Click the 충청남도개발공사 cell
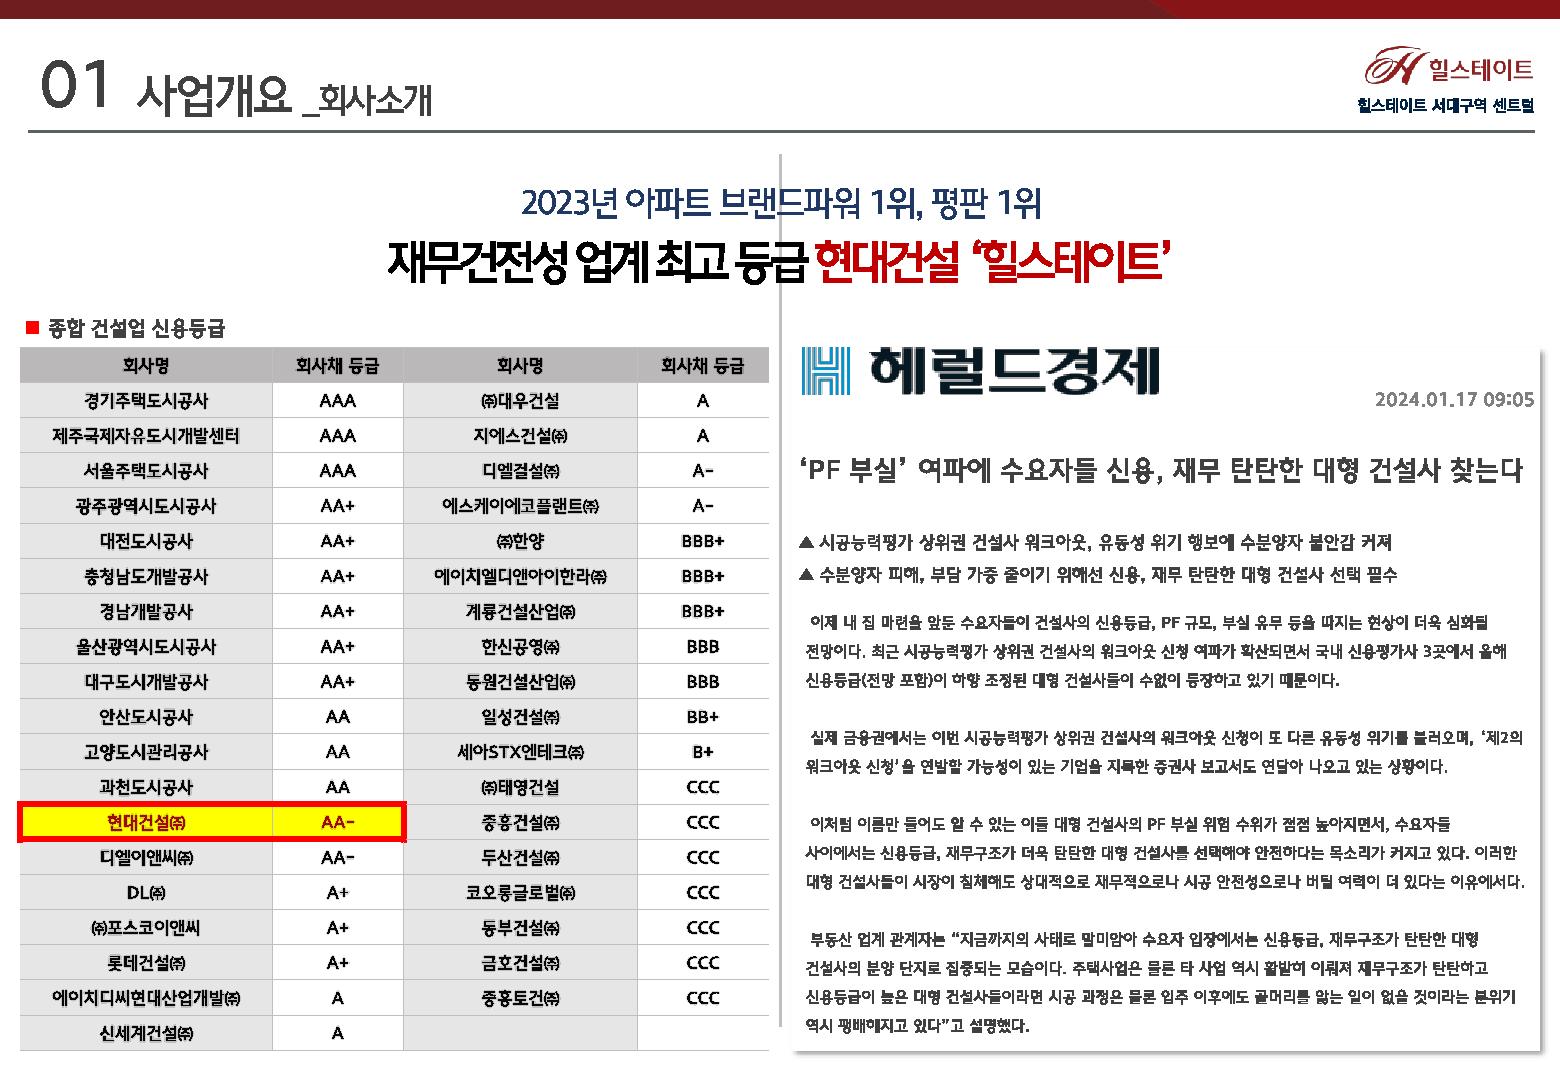The width and height of the screenshot is (1560, 1080). (146, 576)
